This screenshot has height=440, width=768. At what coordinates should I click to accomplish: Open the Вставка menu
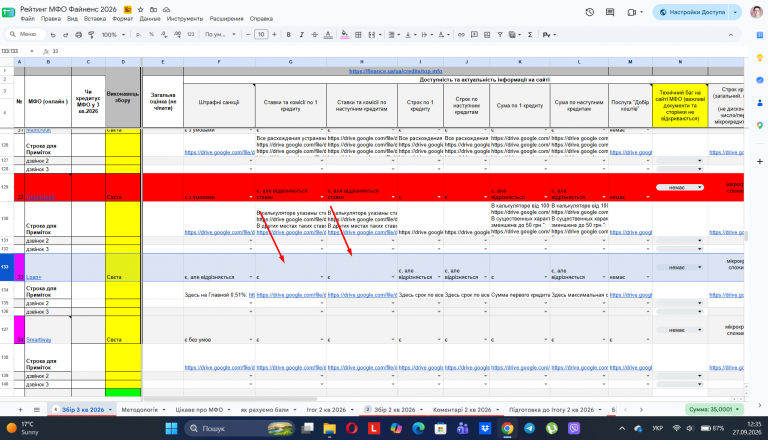(x=95, y=19)
